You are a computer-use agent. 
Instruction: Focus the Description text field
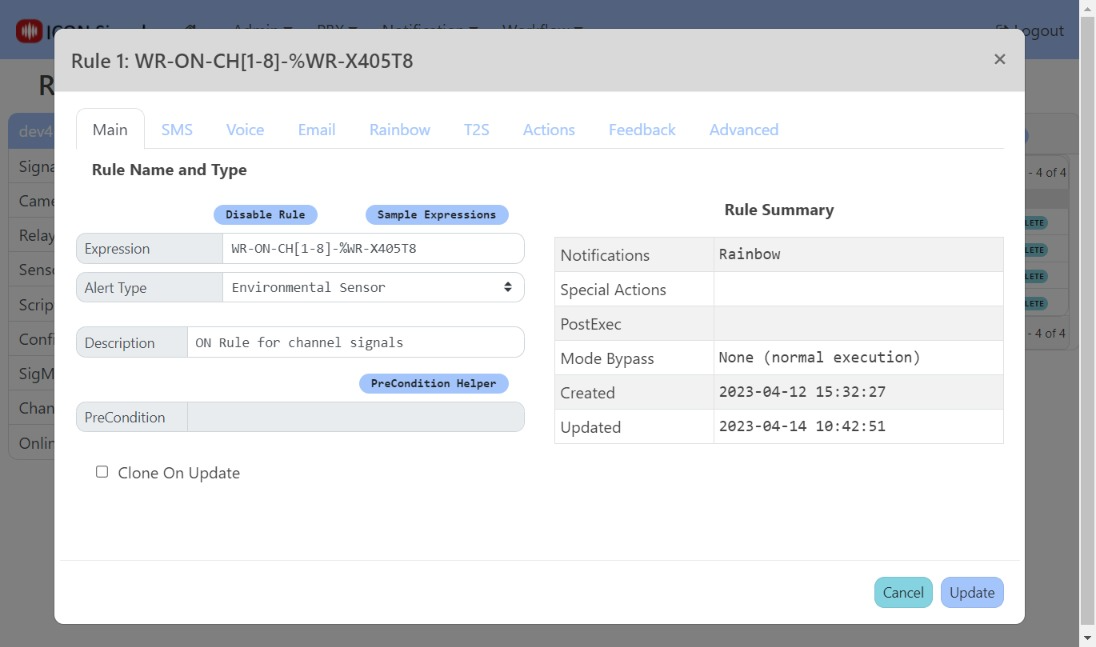click(355, 343)
